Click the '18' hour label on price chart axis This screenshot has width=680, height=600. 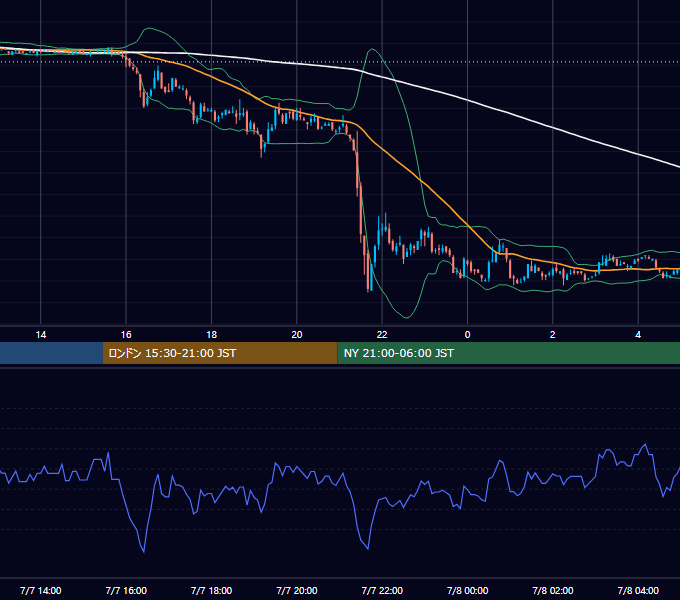211,335
